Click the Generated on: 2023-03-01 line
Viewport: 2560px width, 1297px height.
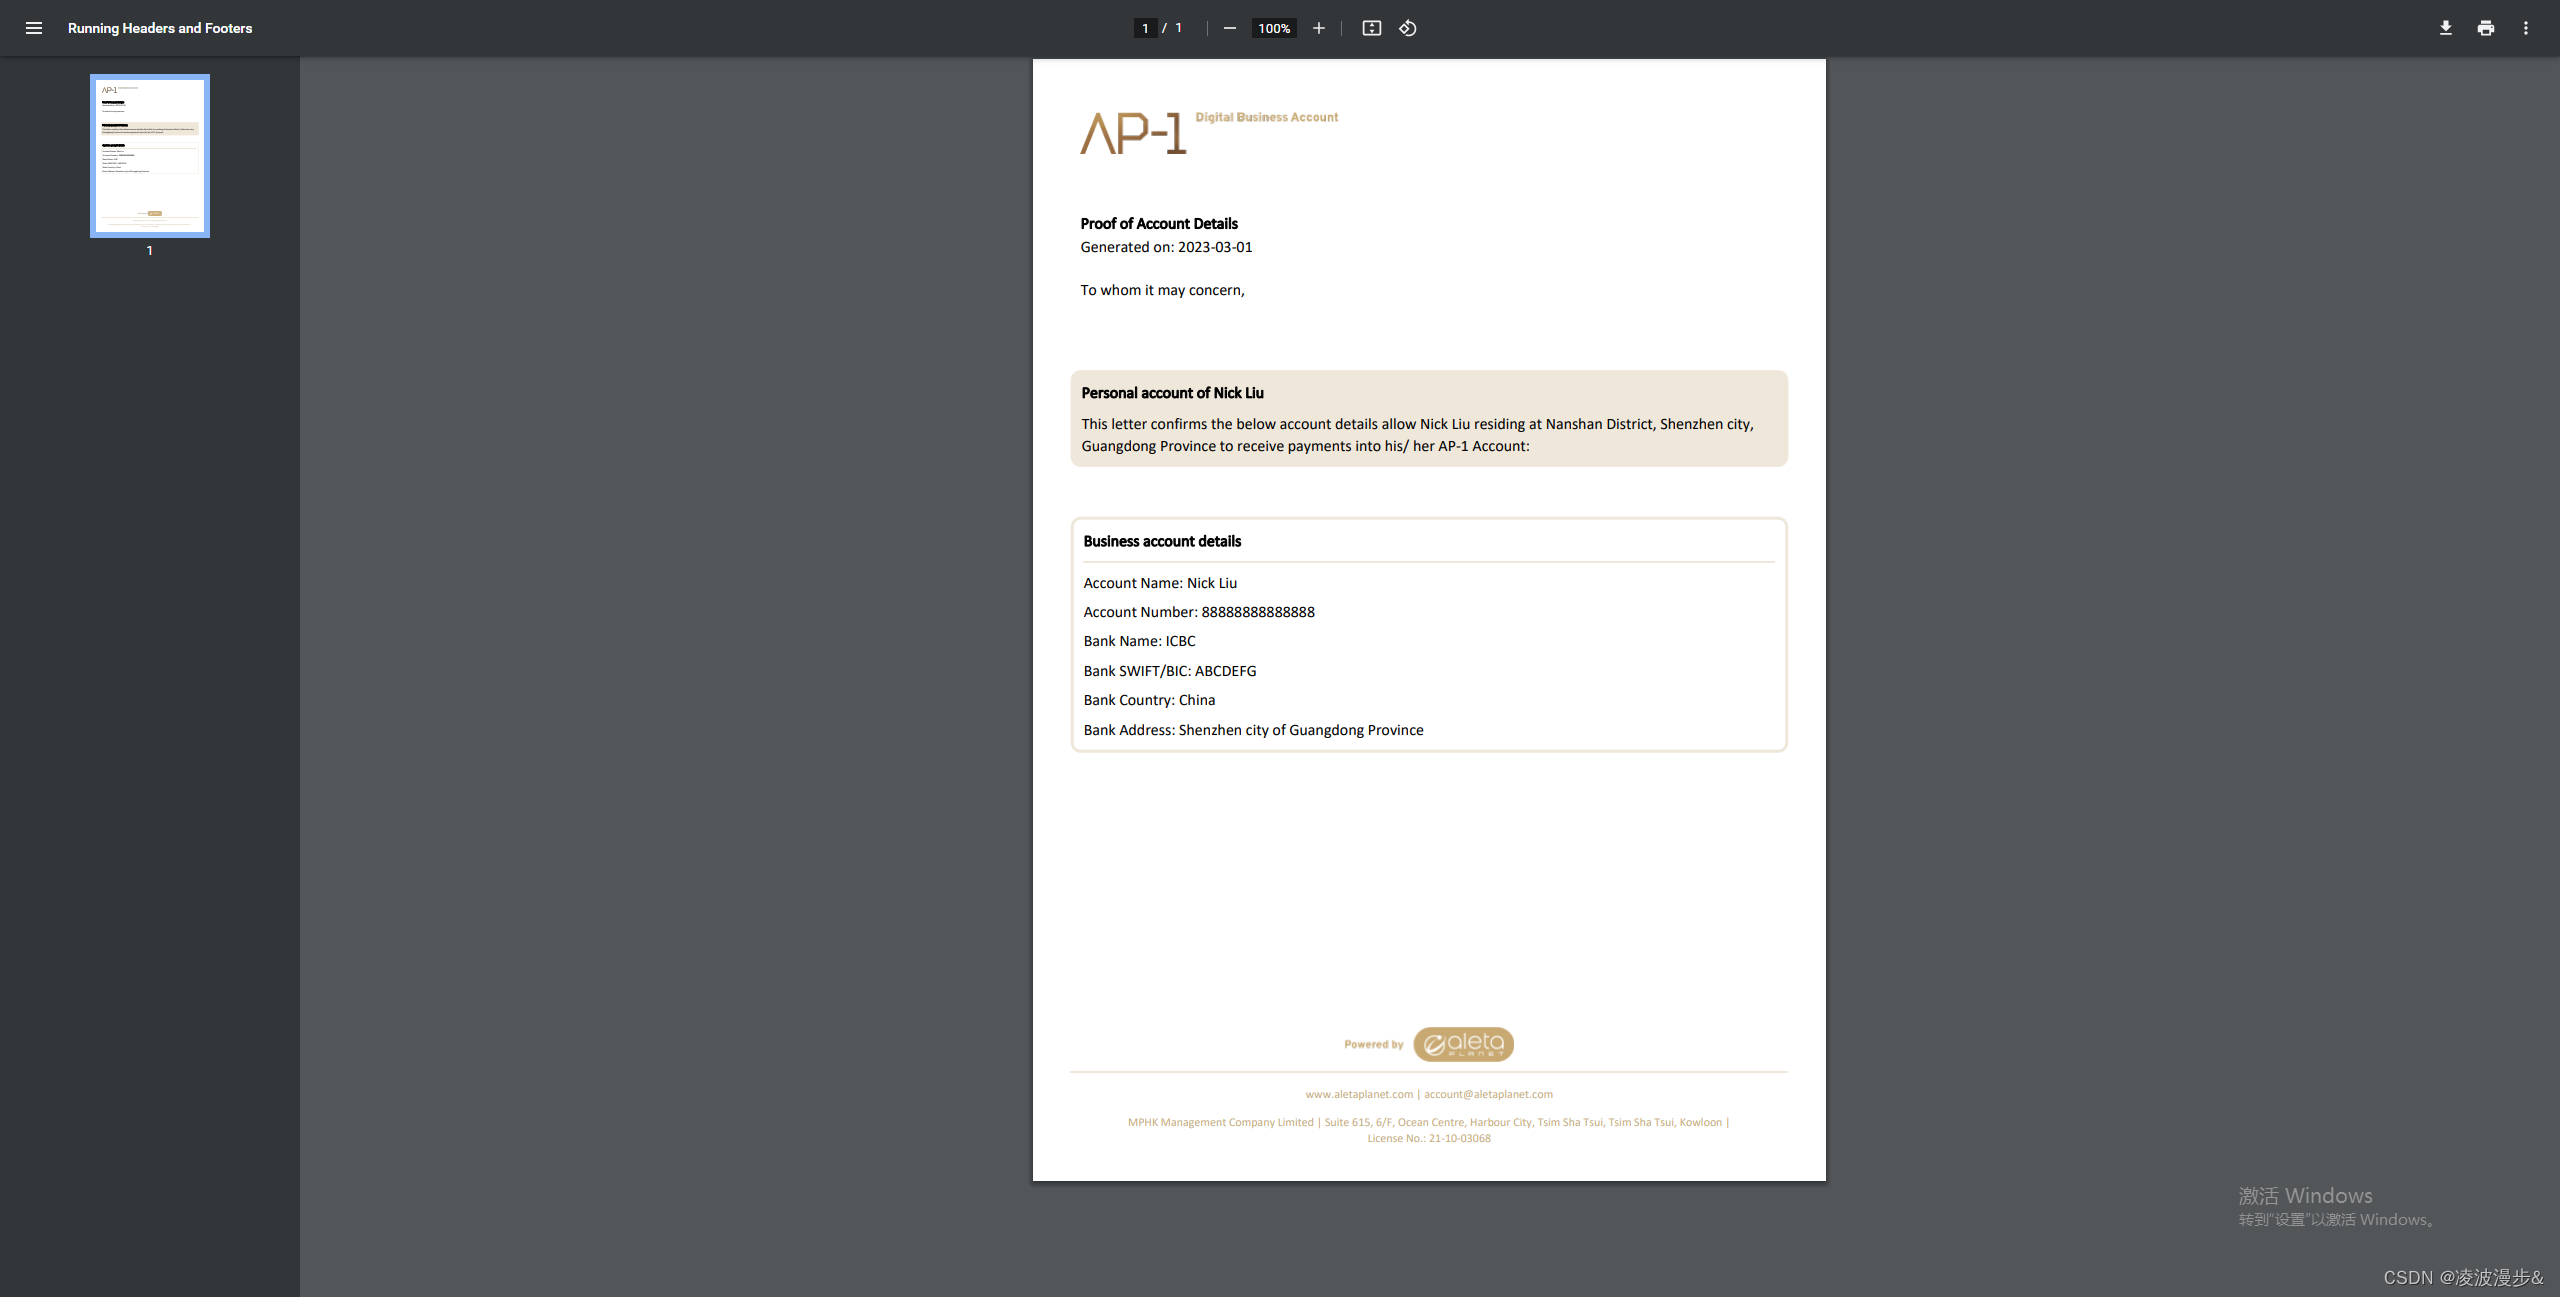(x=1166, y=247)
